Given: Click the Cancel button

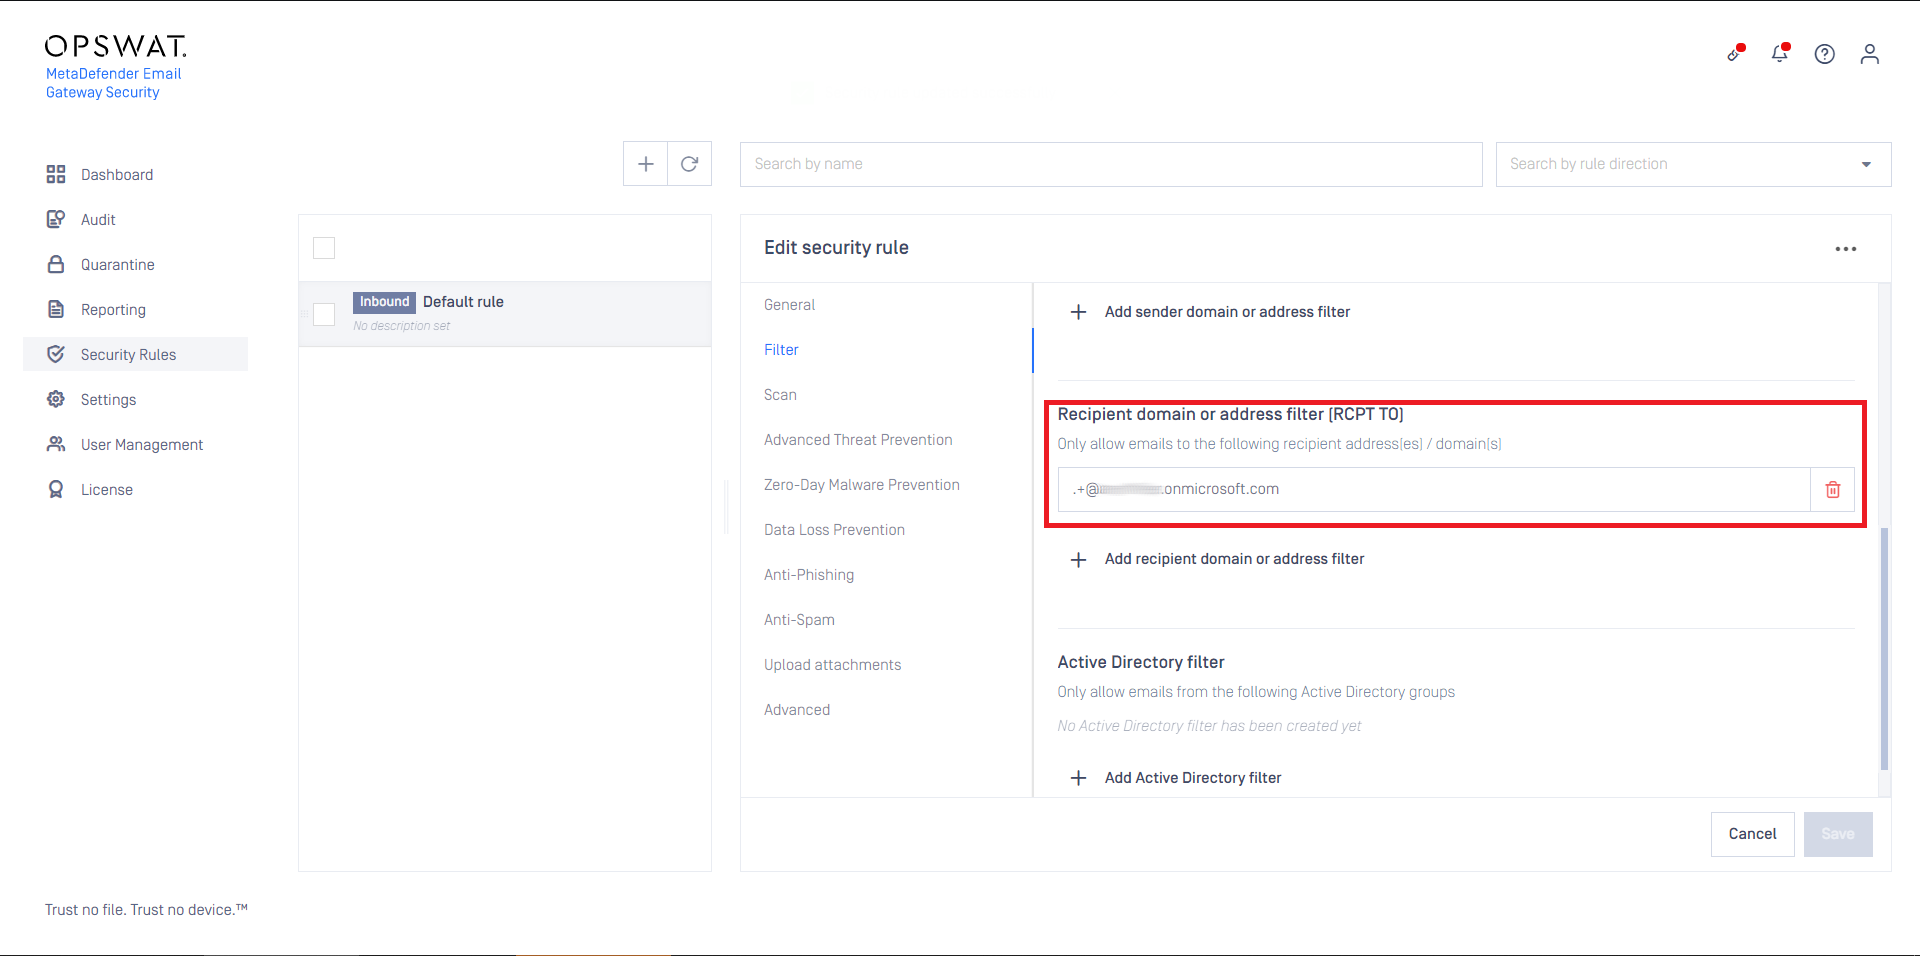Looking at the screenshot, I should coord(1752,834).
